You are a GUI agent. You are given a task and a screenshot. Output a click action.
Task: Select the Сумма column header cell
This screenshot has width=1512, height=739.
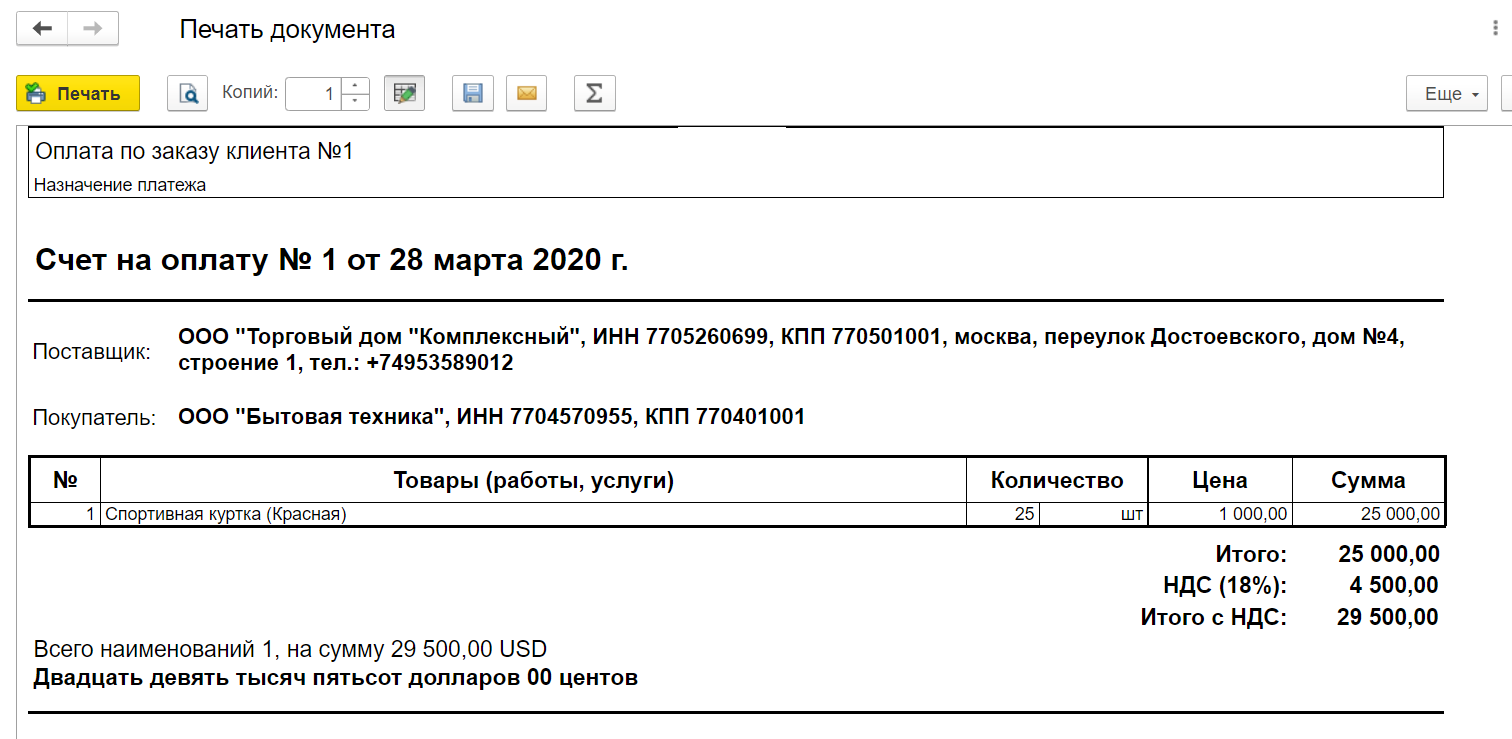click(1368, 480)
